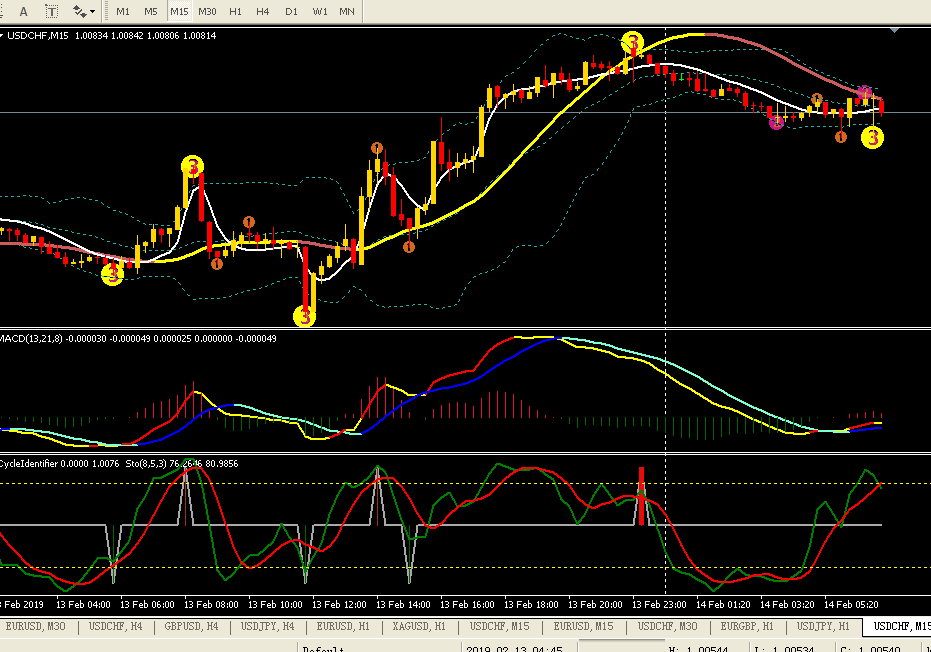Click the yellow 3 marker at chart top
Viewport: 931px width, 652px height.
pyautogui.click(x=632, y=43)
